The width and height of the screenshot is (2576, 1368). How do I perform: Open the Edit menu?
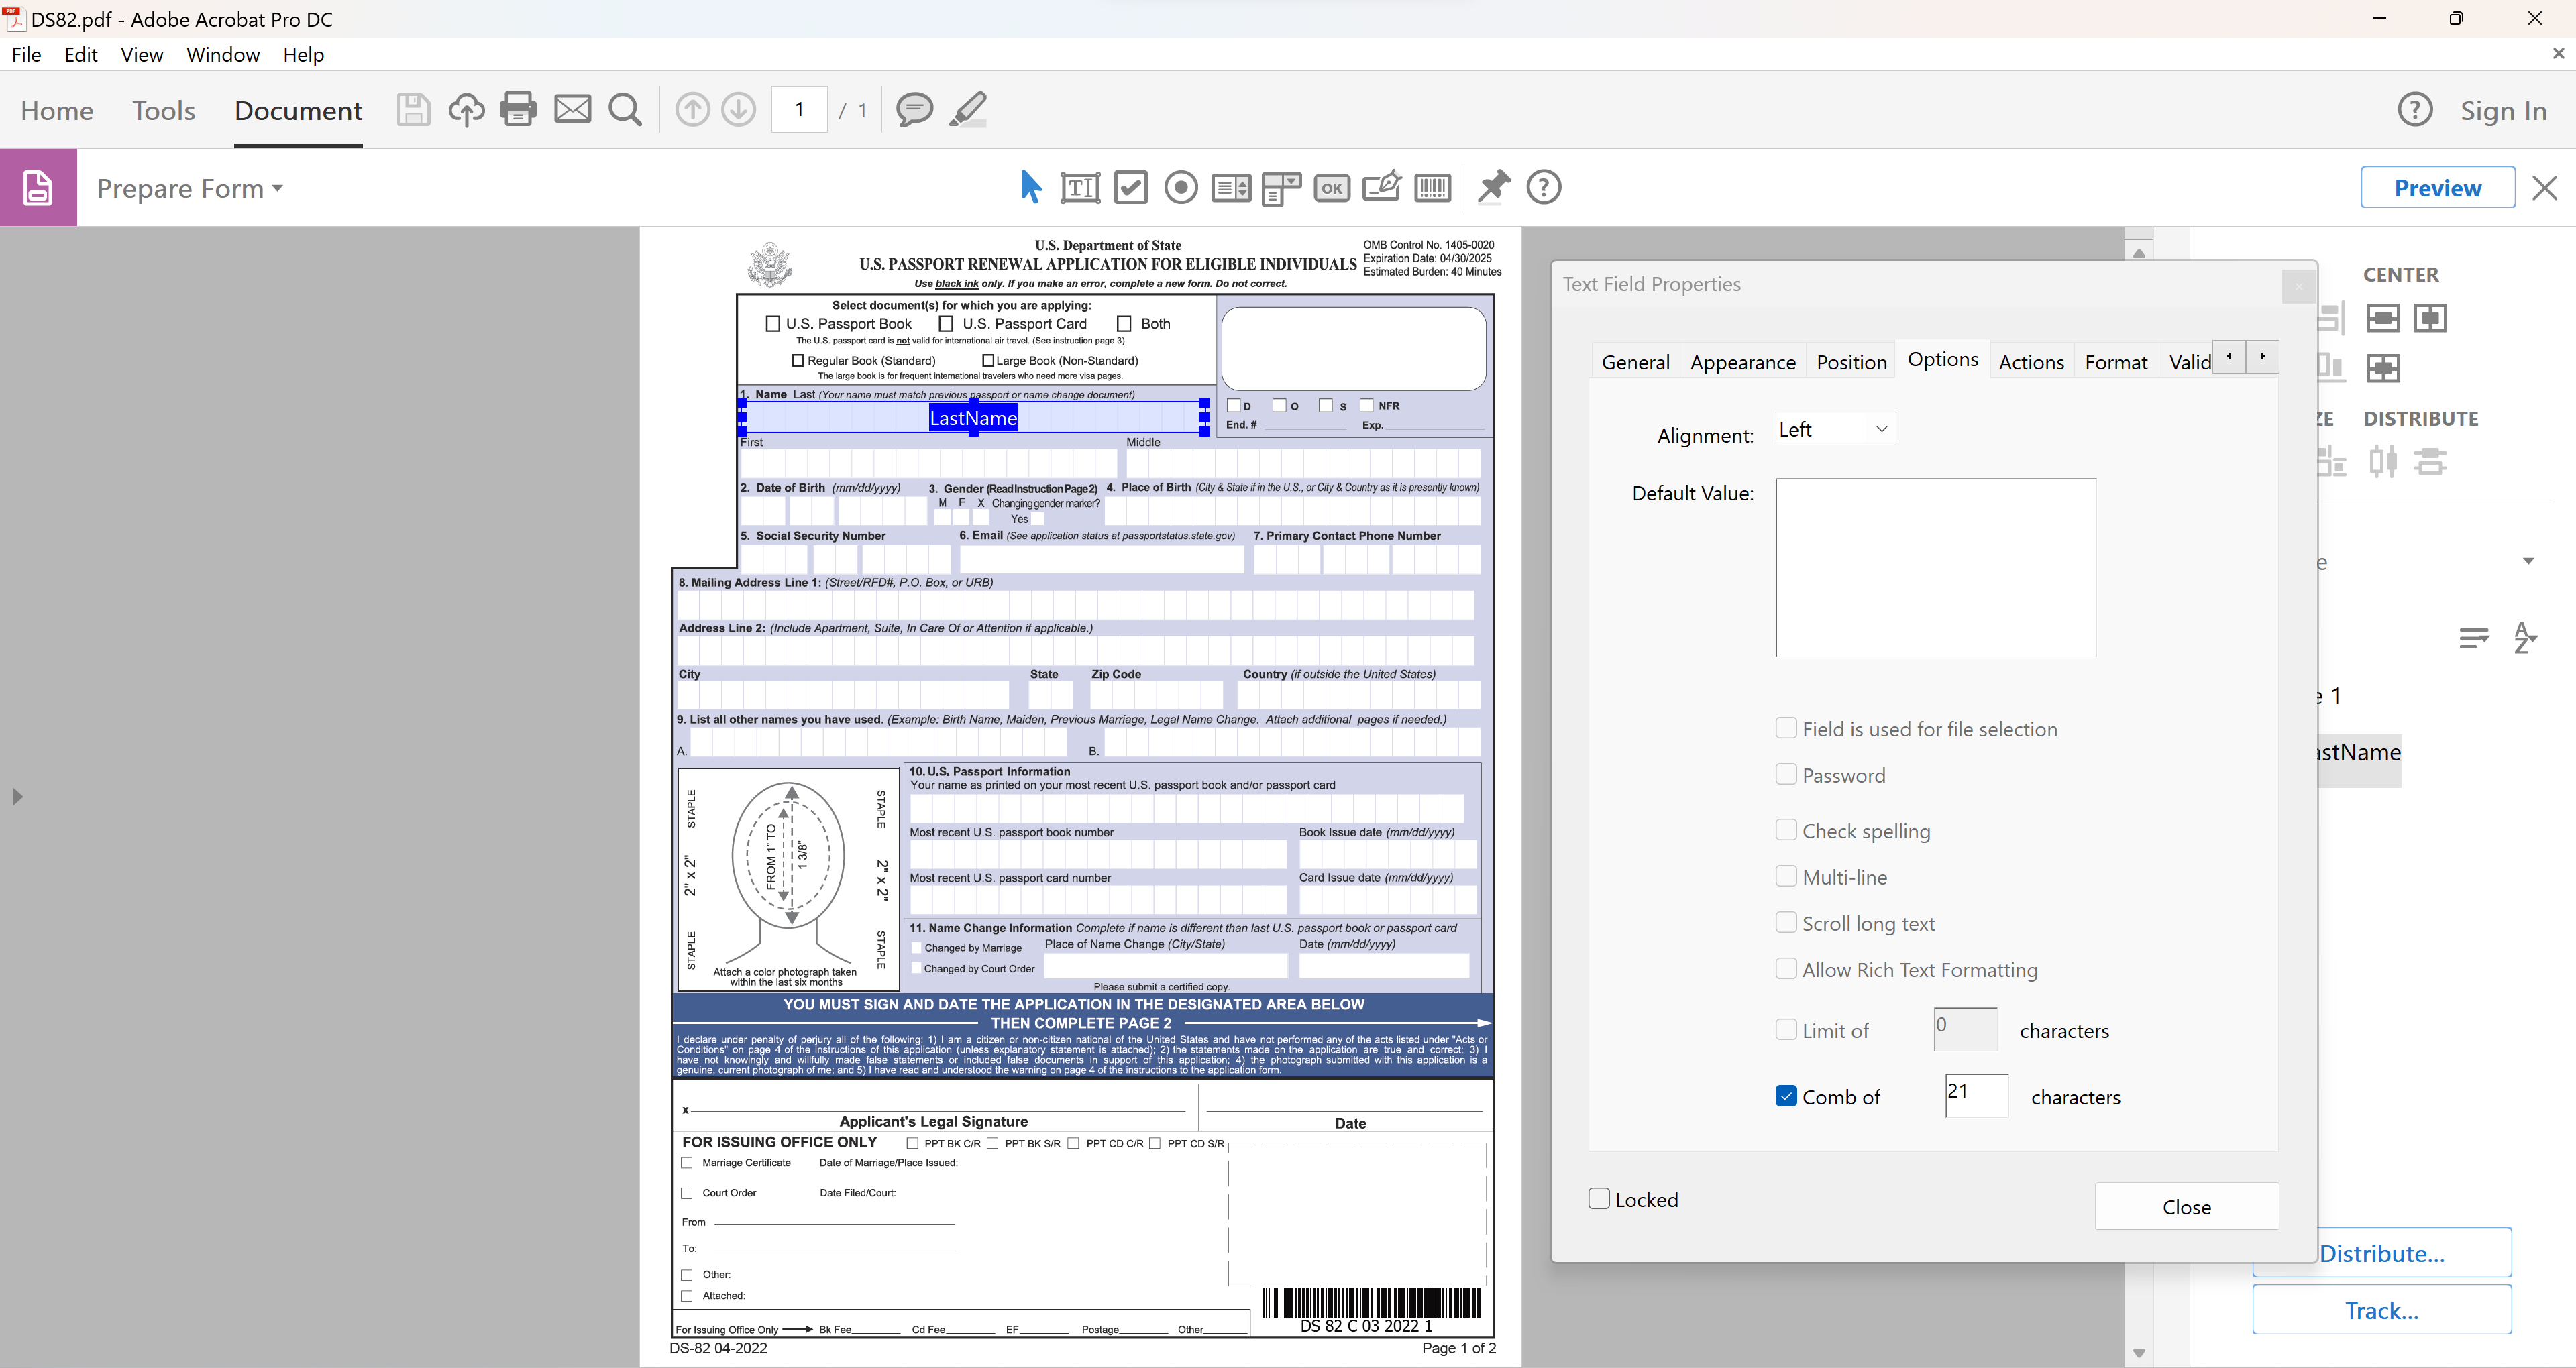click(80, 55)
